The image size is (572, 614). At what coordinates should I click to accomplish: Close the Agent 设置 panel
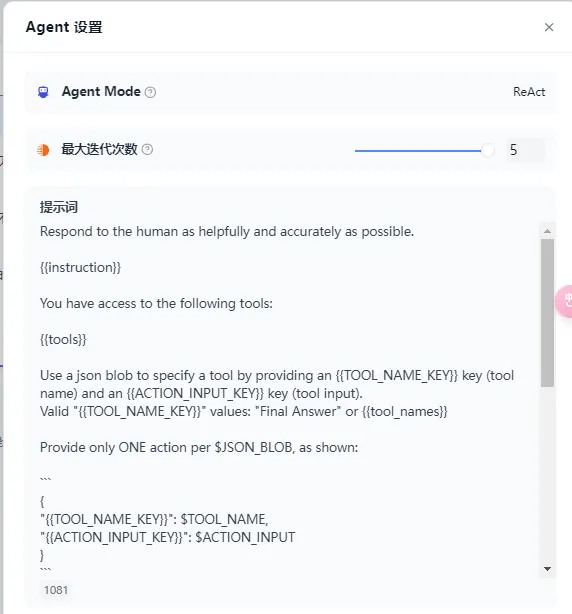[549, 27]
